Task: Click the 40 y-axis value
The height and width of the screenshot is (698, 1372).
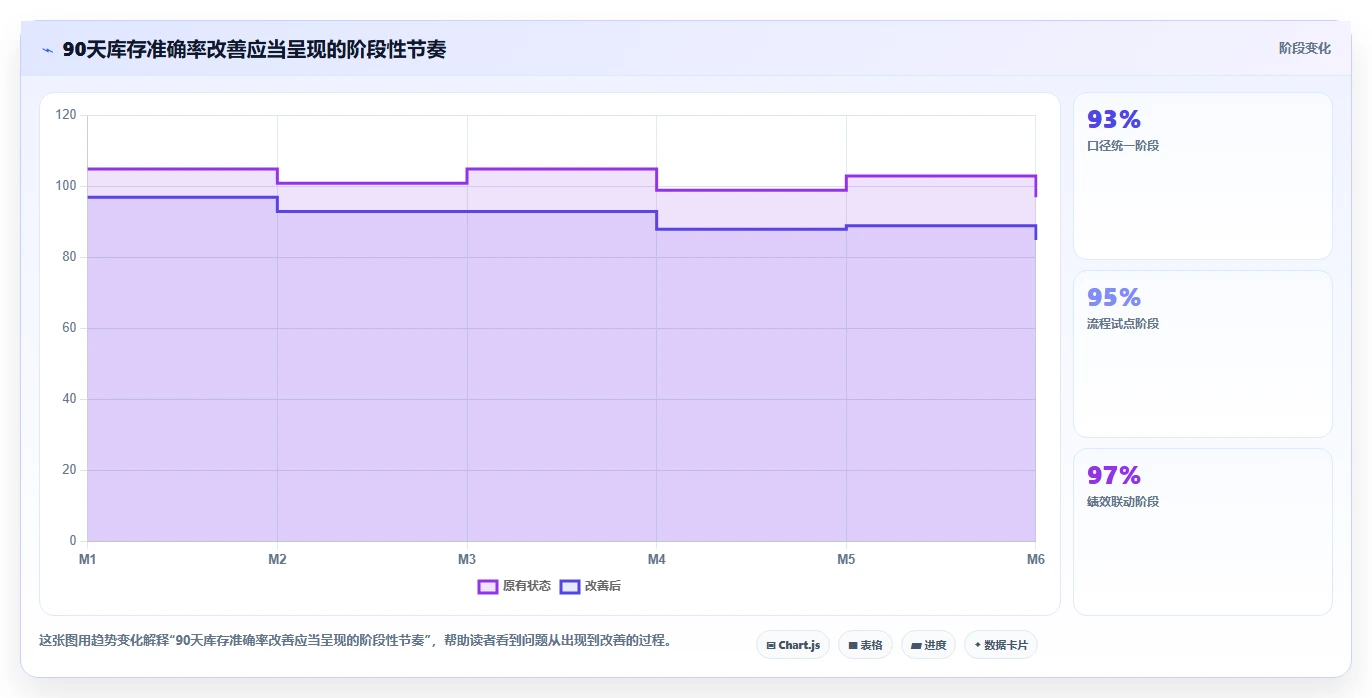Action: (69, 399)
